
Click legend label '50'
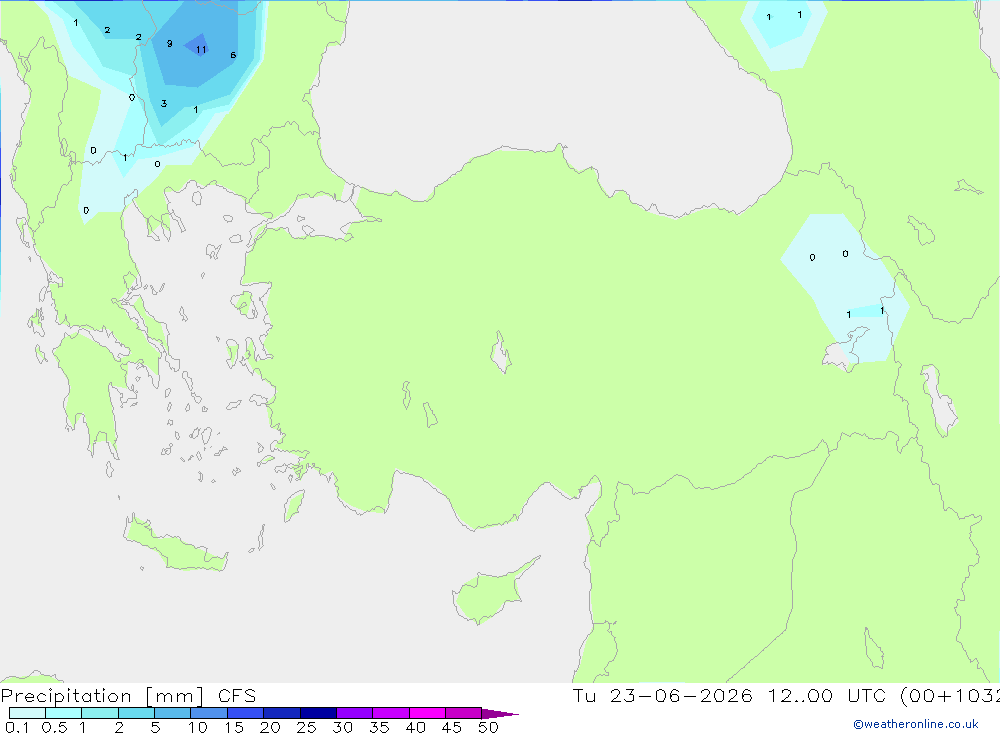[x=489, y=727]
